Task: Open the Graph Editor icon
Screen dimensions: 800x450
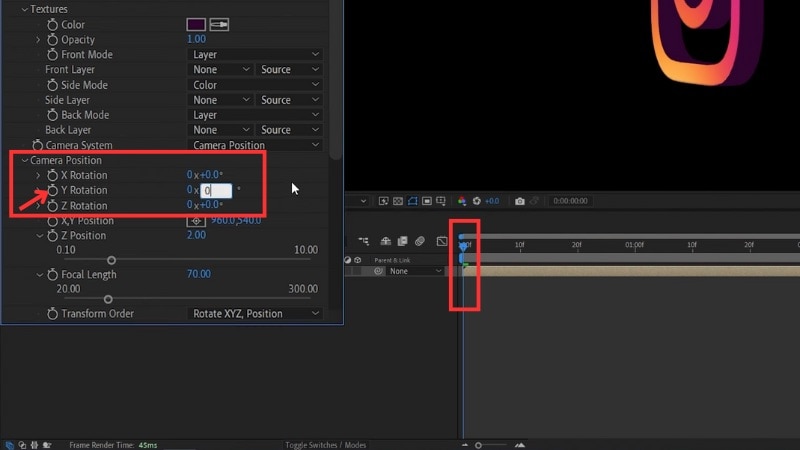Action: tap(442, 241)
